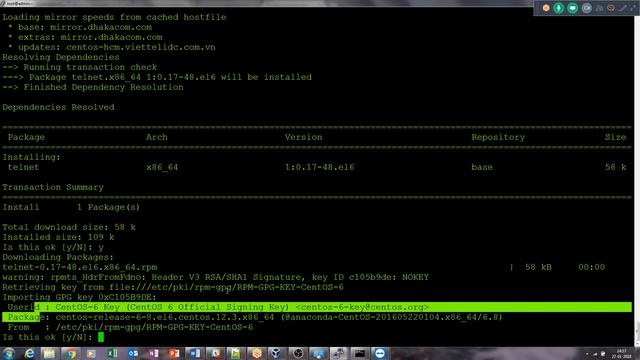Viewport: 640px width, 360px height.
Task: Open the media player taskbar icon
Action: tap(91, 353)
